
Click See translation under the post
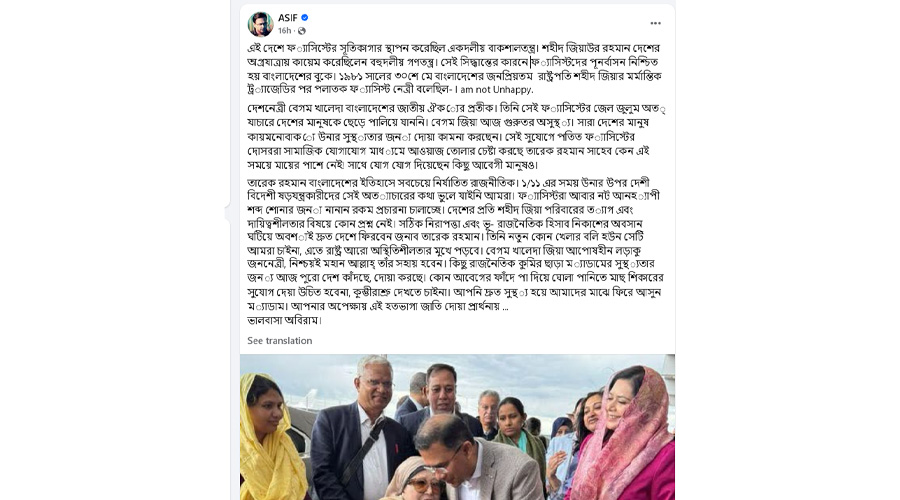coord(280,340)
